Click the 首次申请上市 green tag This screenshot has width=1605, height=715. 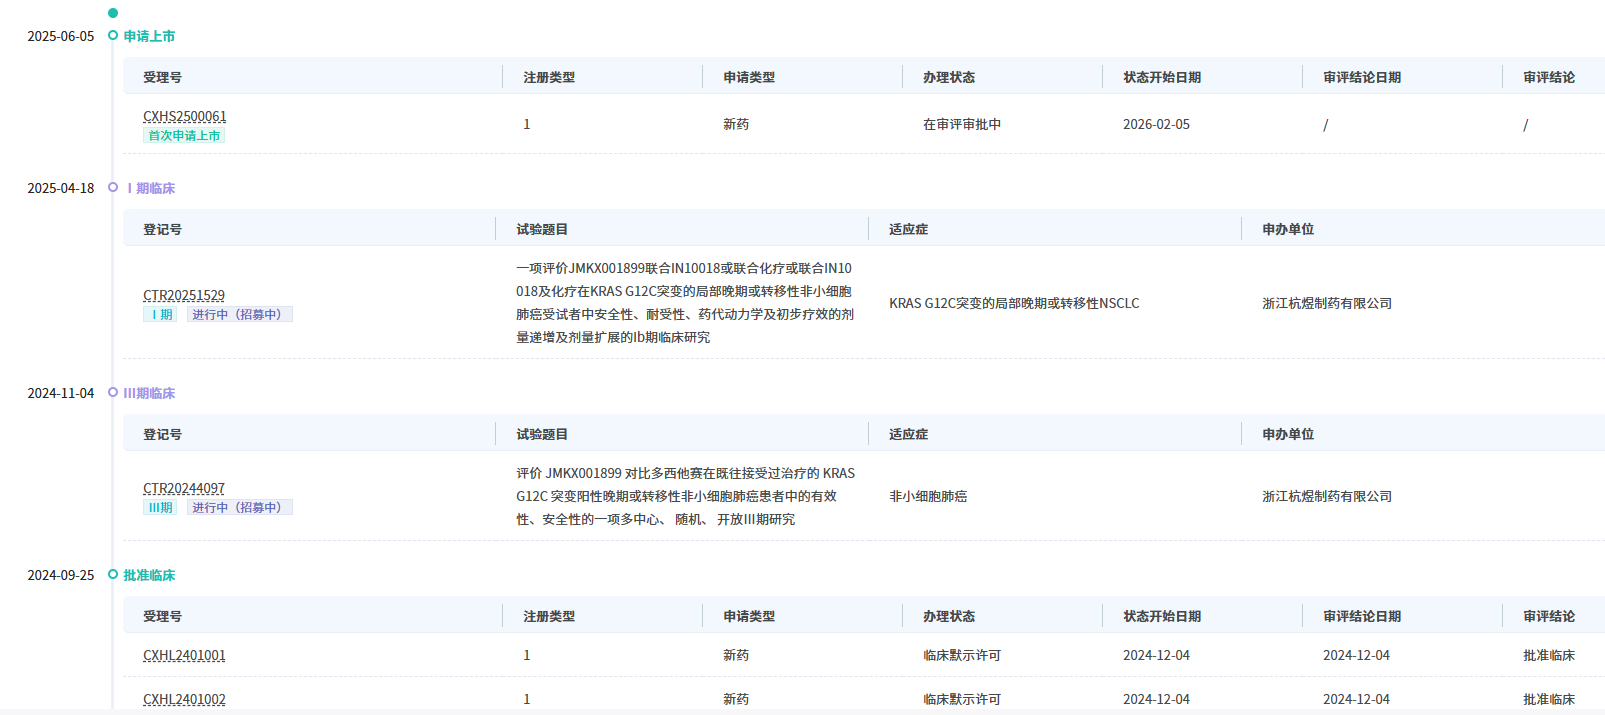coord(184,135)
